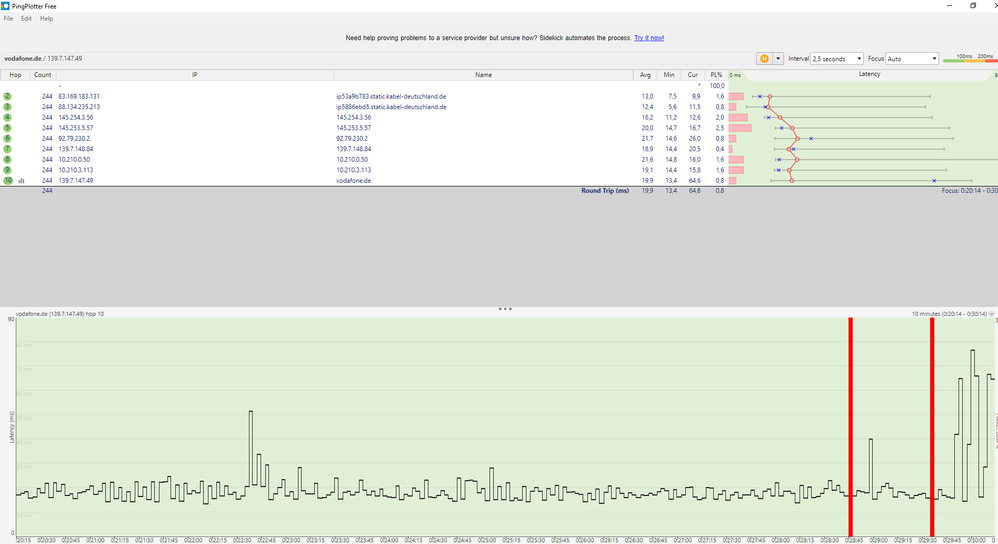Click the hop 5 pink packet loss bar
The width and height of the screenshot is (998, 544).
pyautogui.click(x=740, y=128)
